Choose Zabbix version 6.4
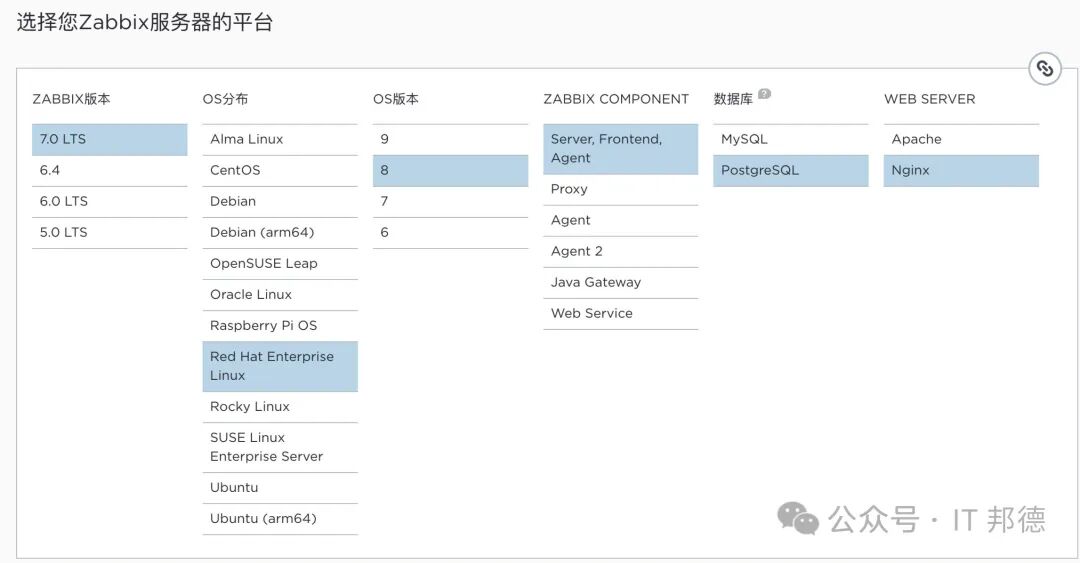 coord(110,170)
